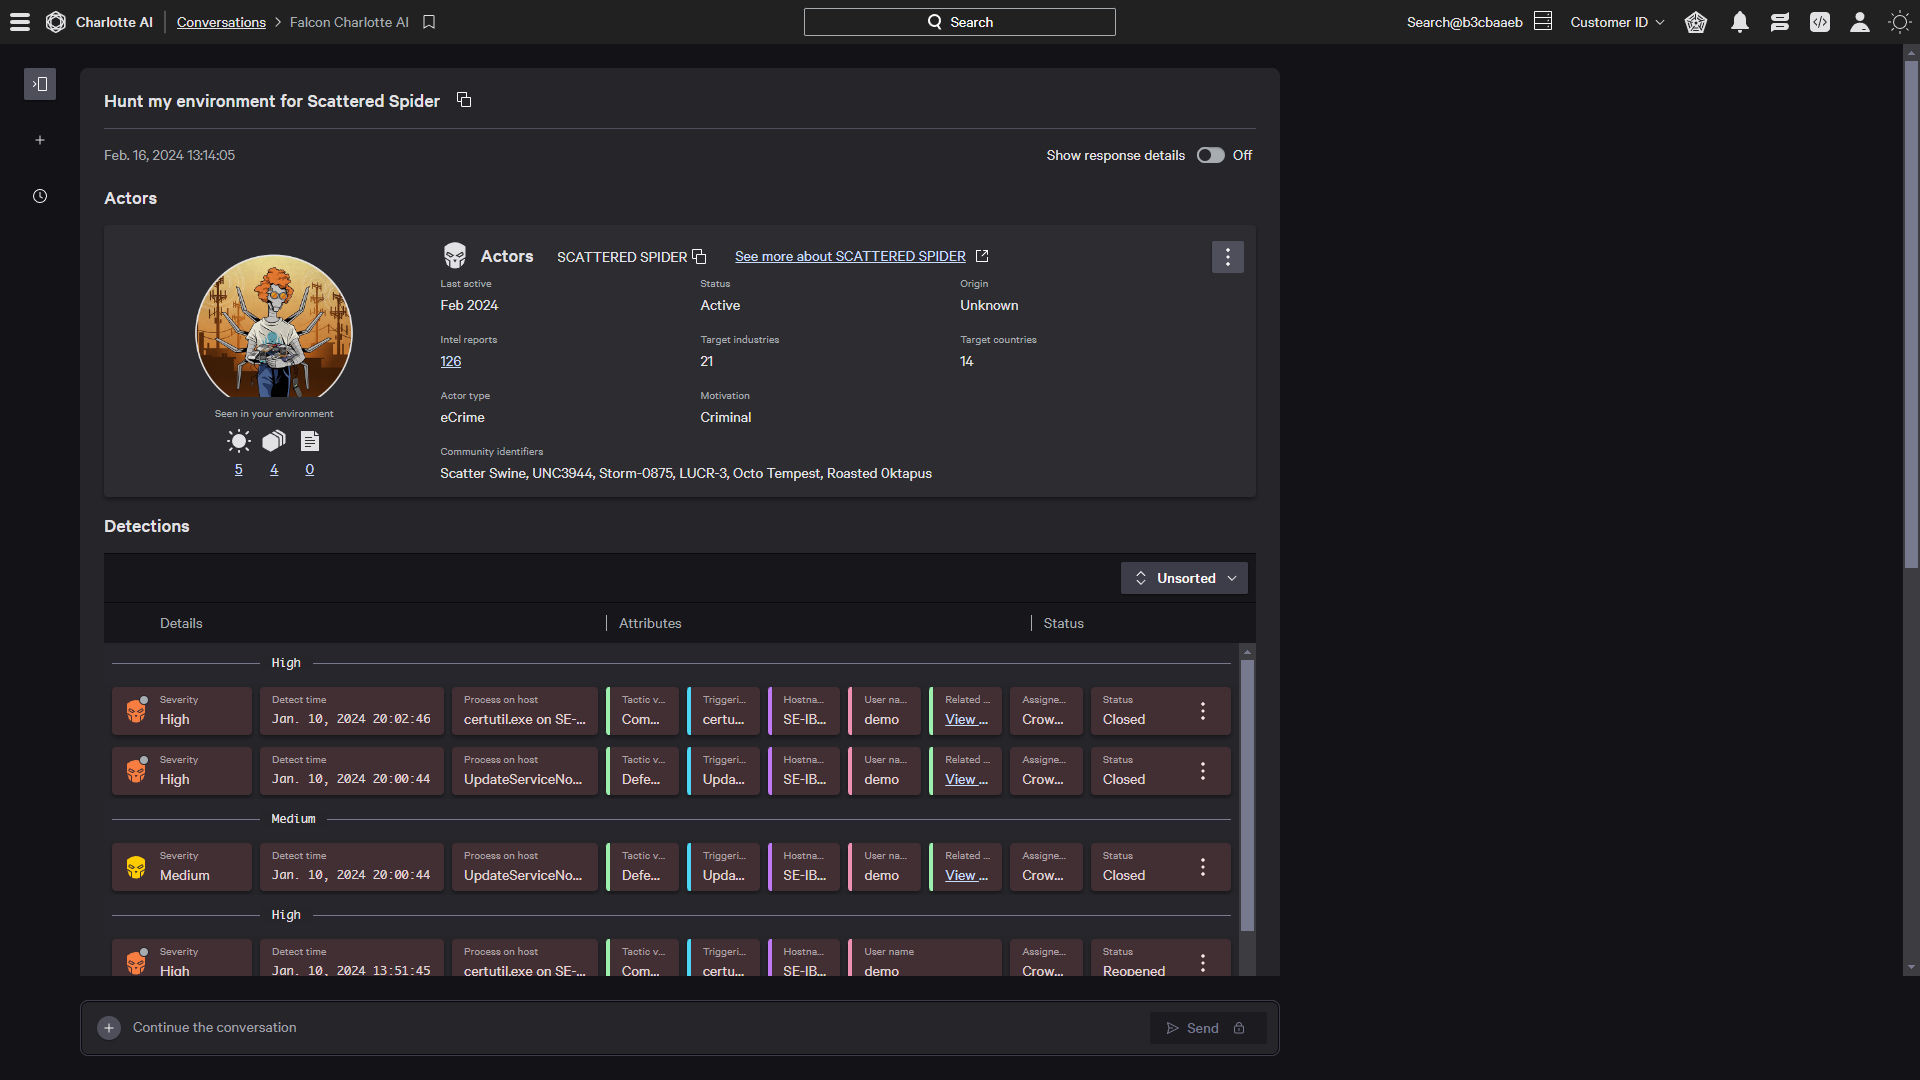Open row menu for Reopened 13:51:45 detection
The height and width of the screenshot is (1080, 1920).
tap(1203, 962)
